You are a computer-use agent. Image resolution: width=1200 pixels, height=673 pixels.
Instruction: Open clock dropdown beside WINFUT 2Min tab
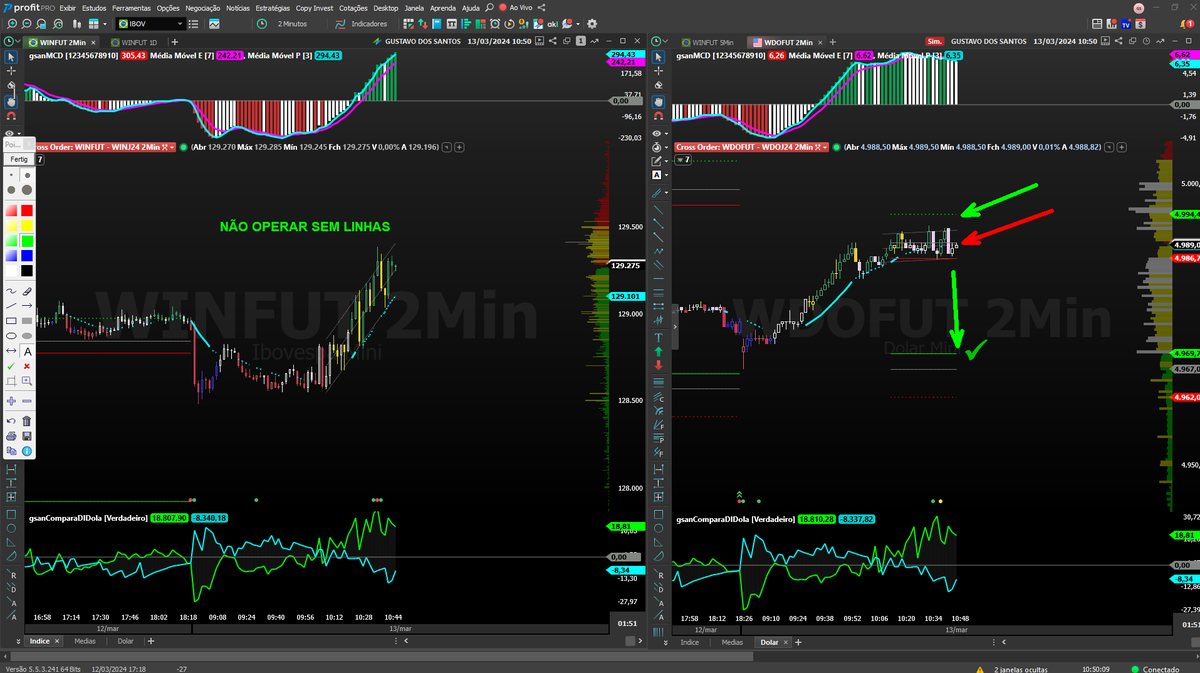point(18,42)
